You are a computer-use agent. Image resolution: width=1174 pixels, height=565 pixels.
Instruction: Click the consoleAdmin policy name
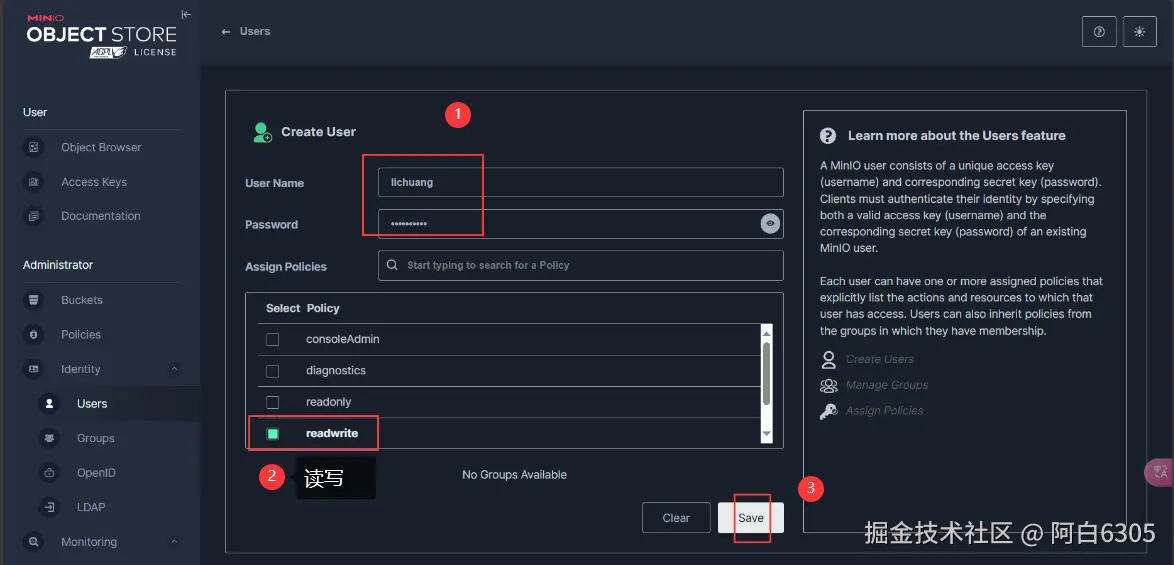click(343, 340)
